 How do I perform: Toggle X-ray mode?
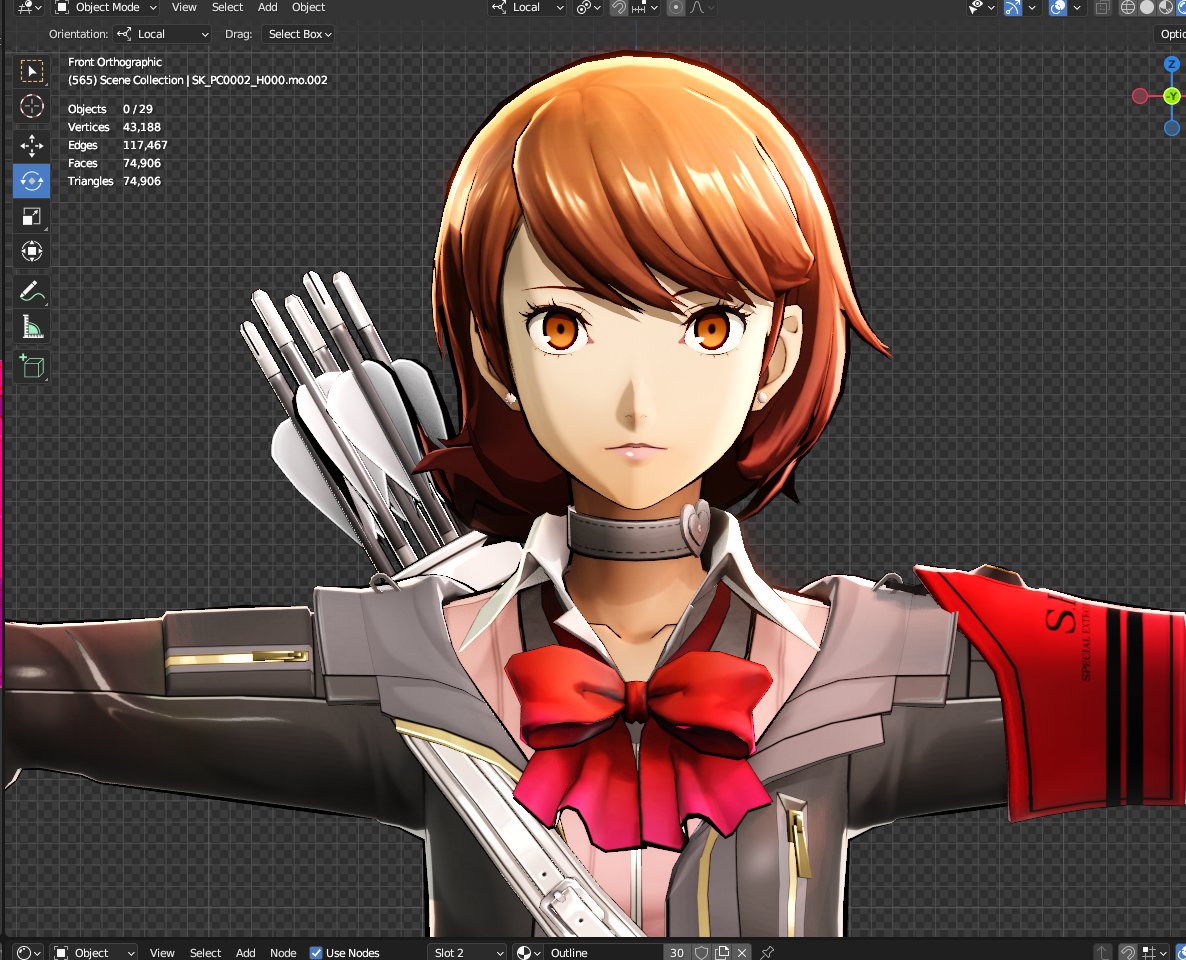1102,8
